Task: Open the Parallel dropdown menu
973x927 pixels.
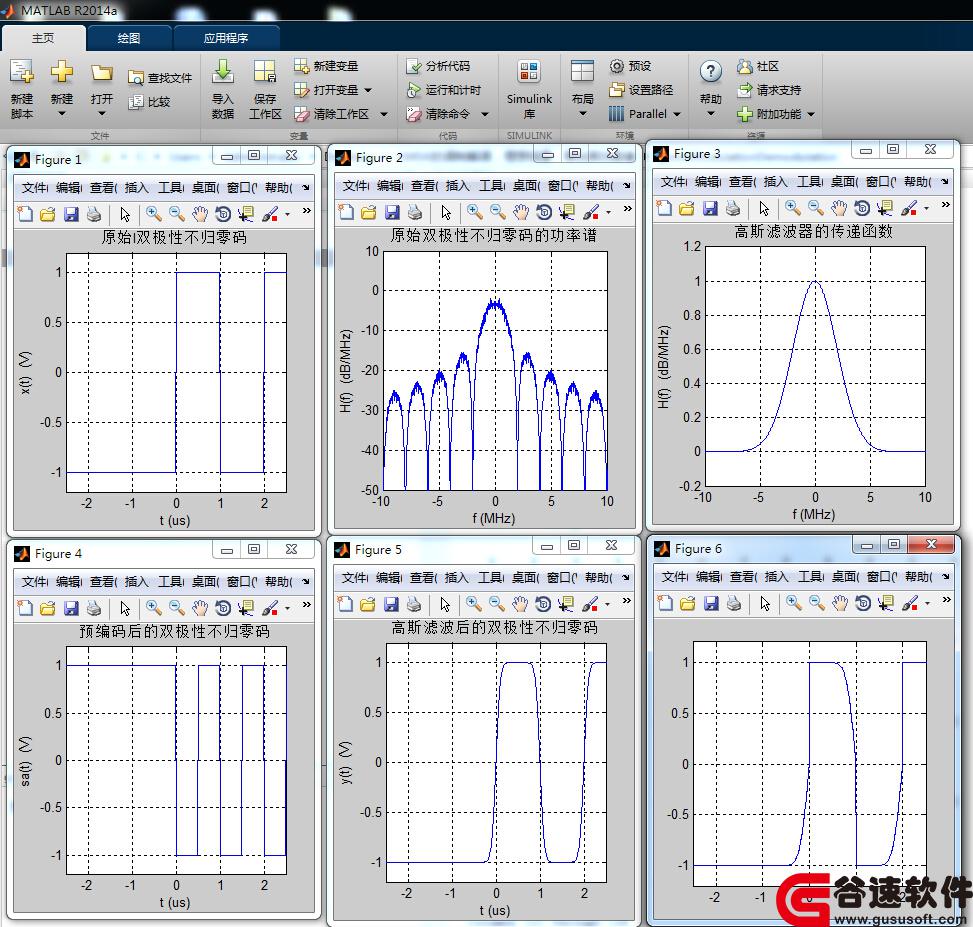Action: pos(676,114)
